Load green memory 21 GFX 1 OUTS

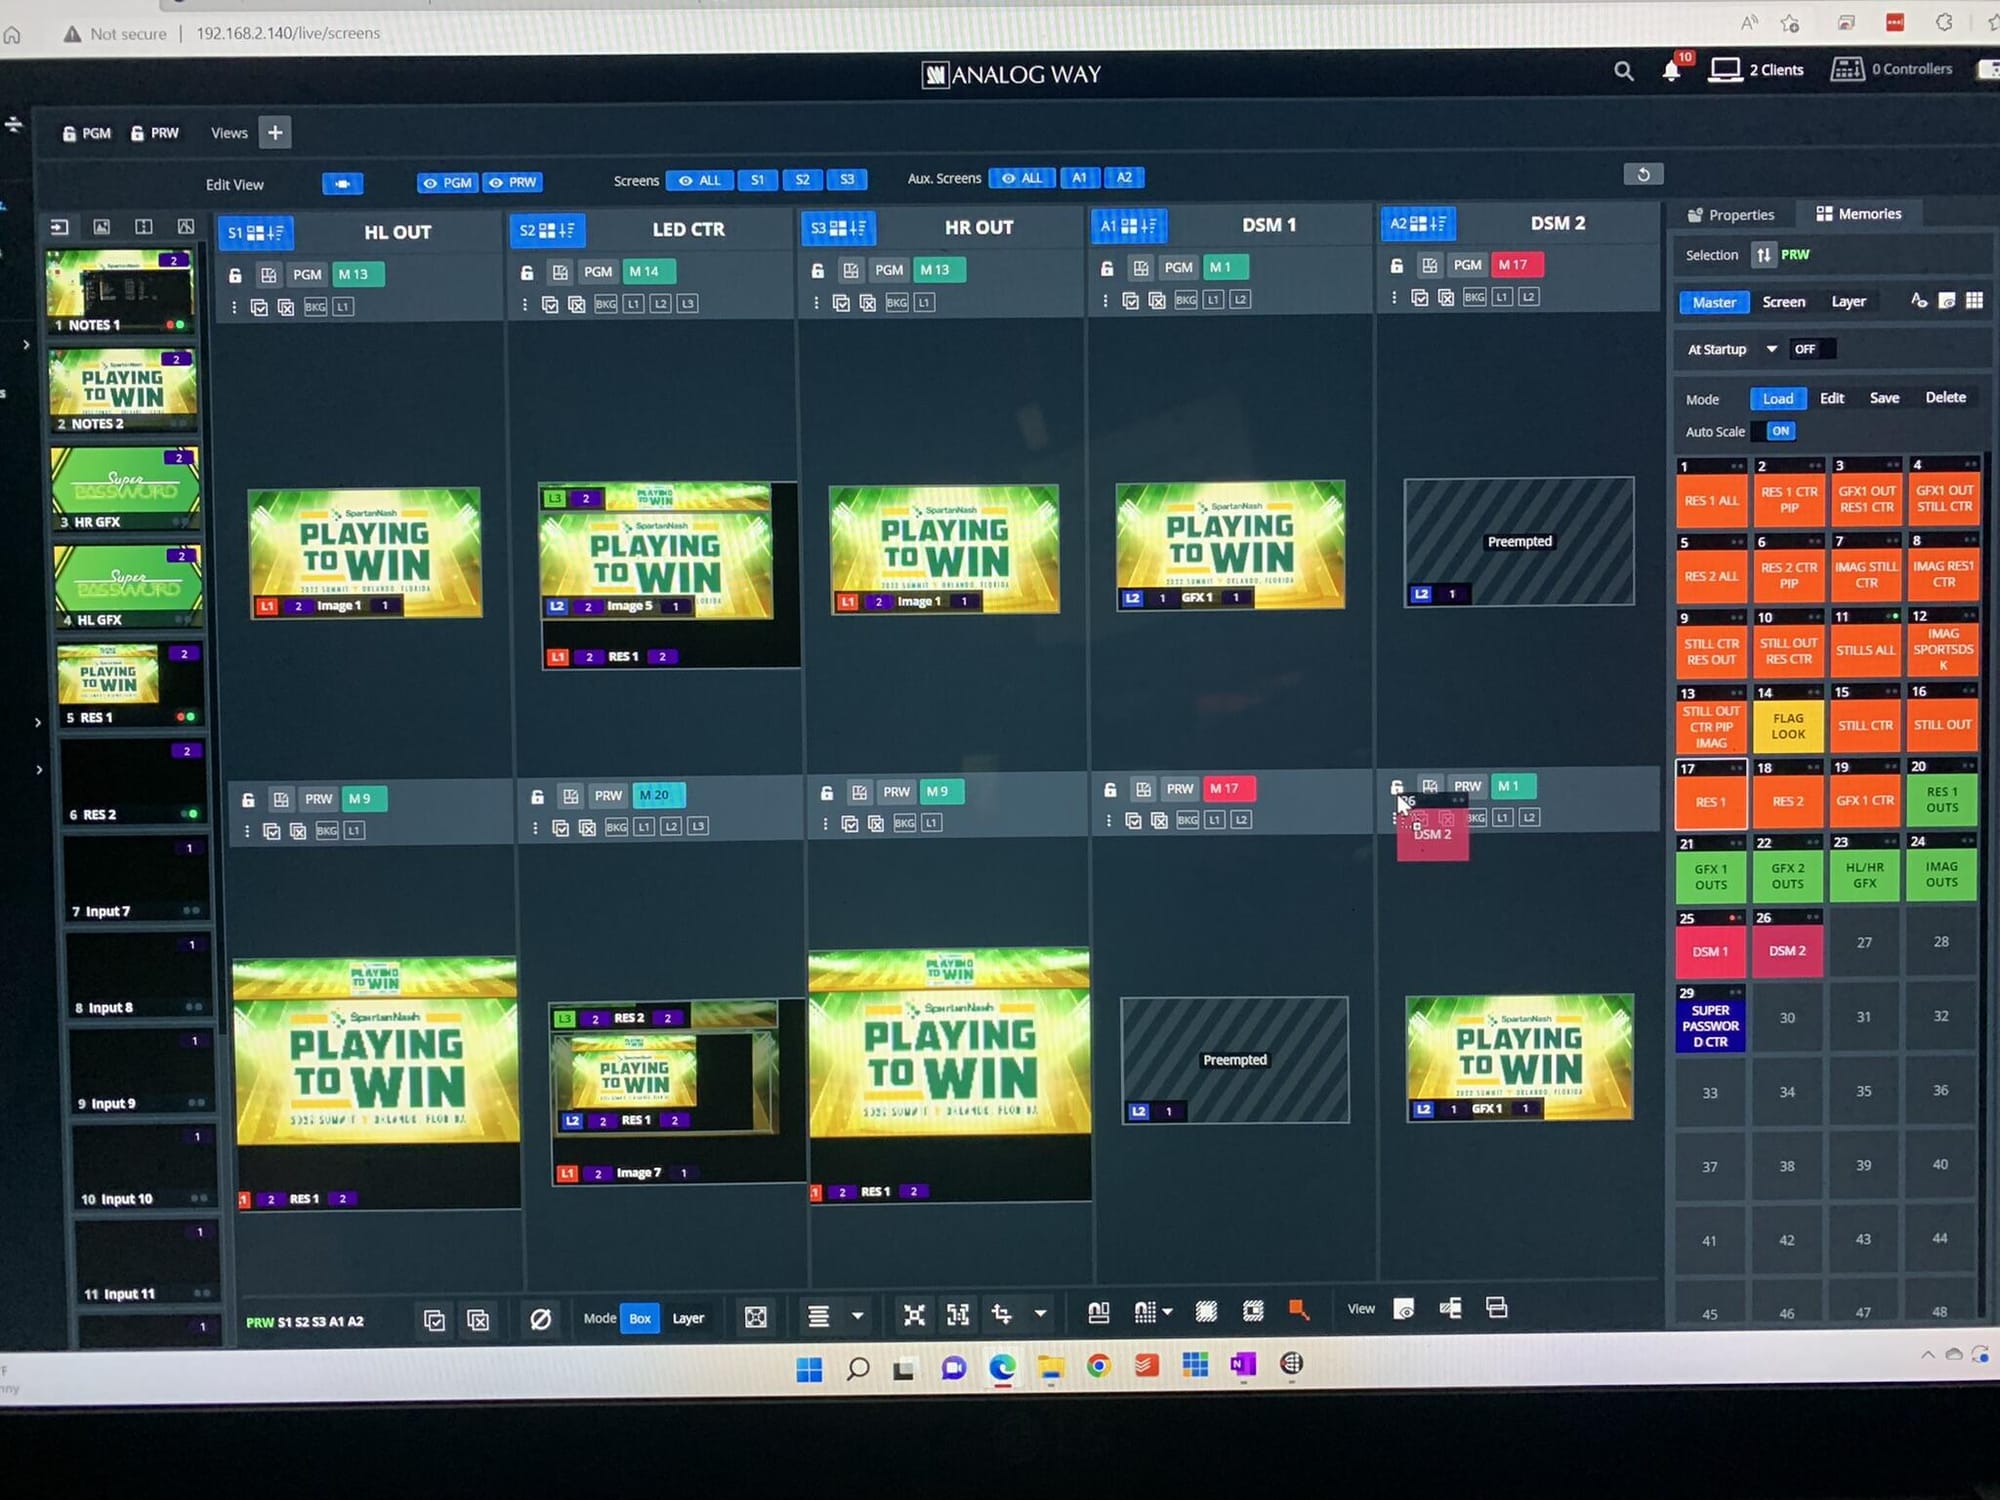(x=1710, y=869)
